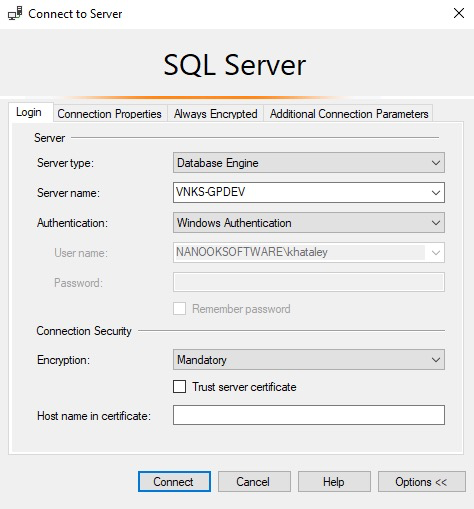Image resolution: width=474 pixels, height=509 pixels.
Task: Click the SQL Server heading text
Action: (235, 65)
